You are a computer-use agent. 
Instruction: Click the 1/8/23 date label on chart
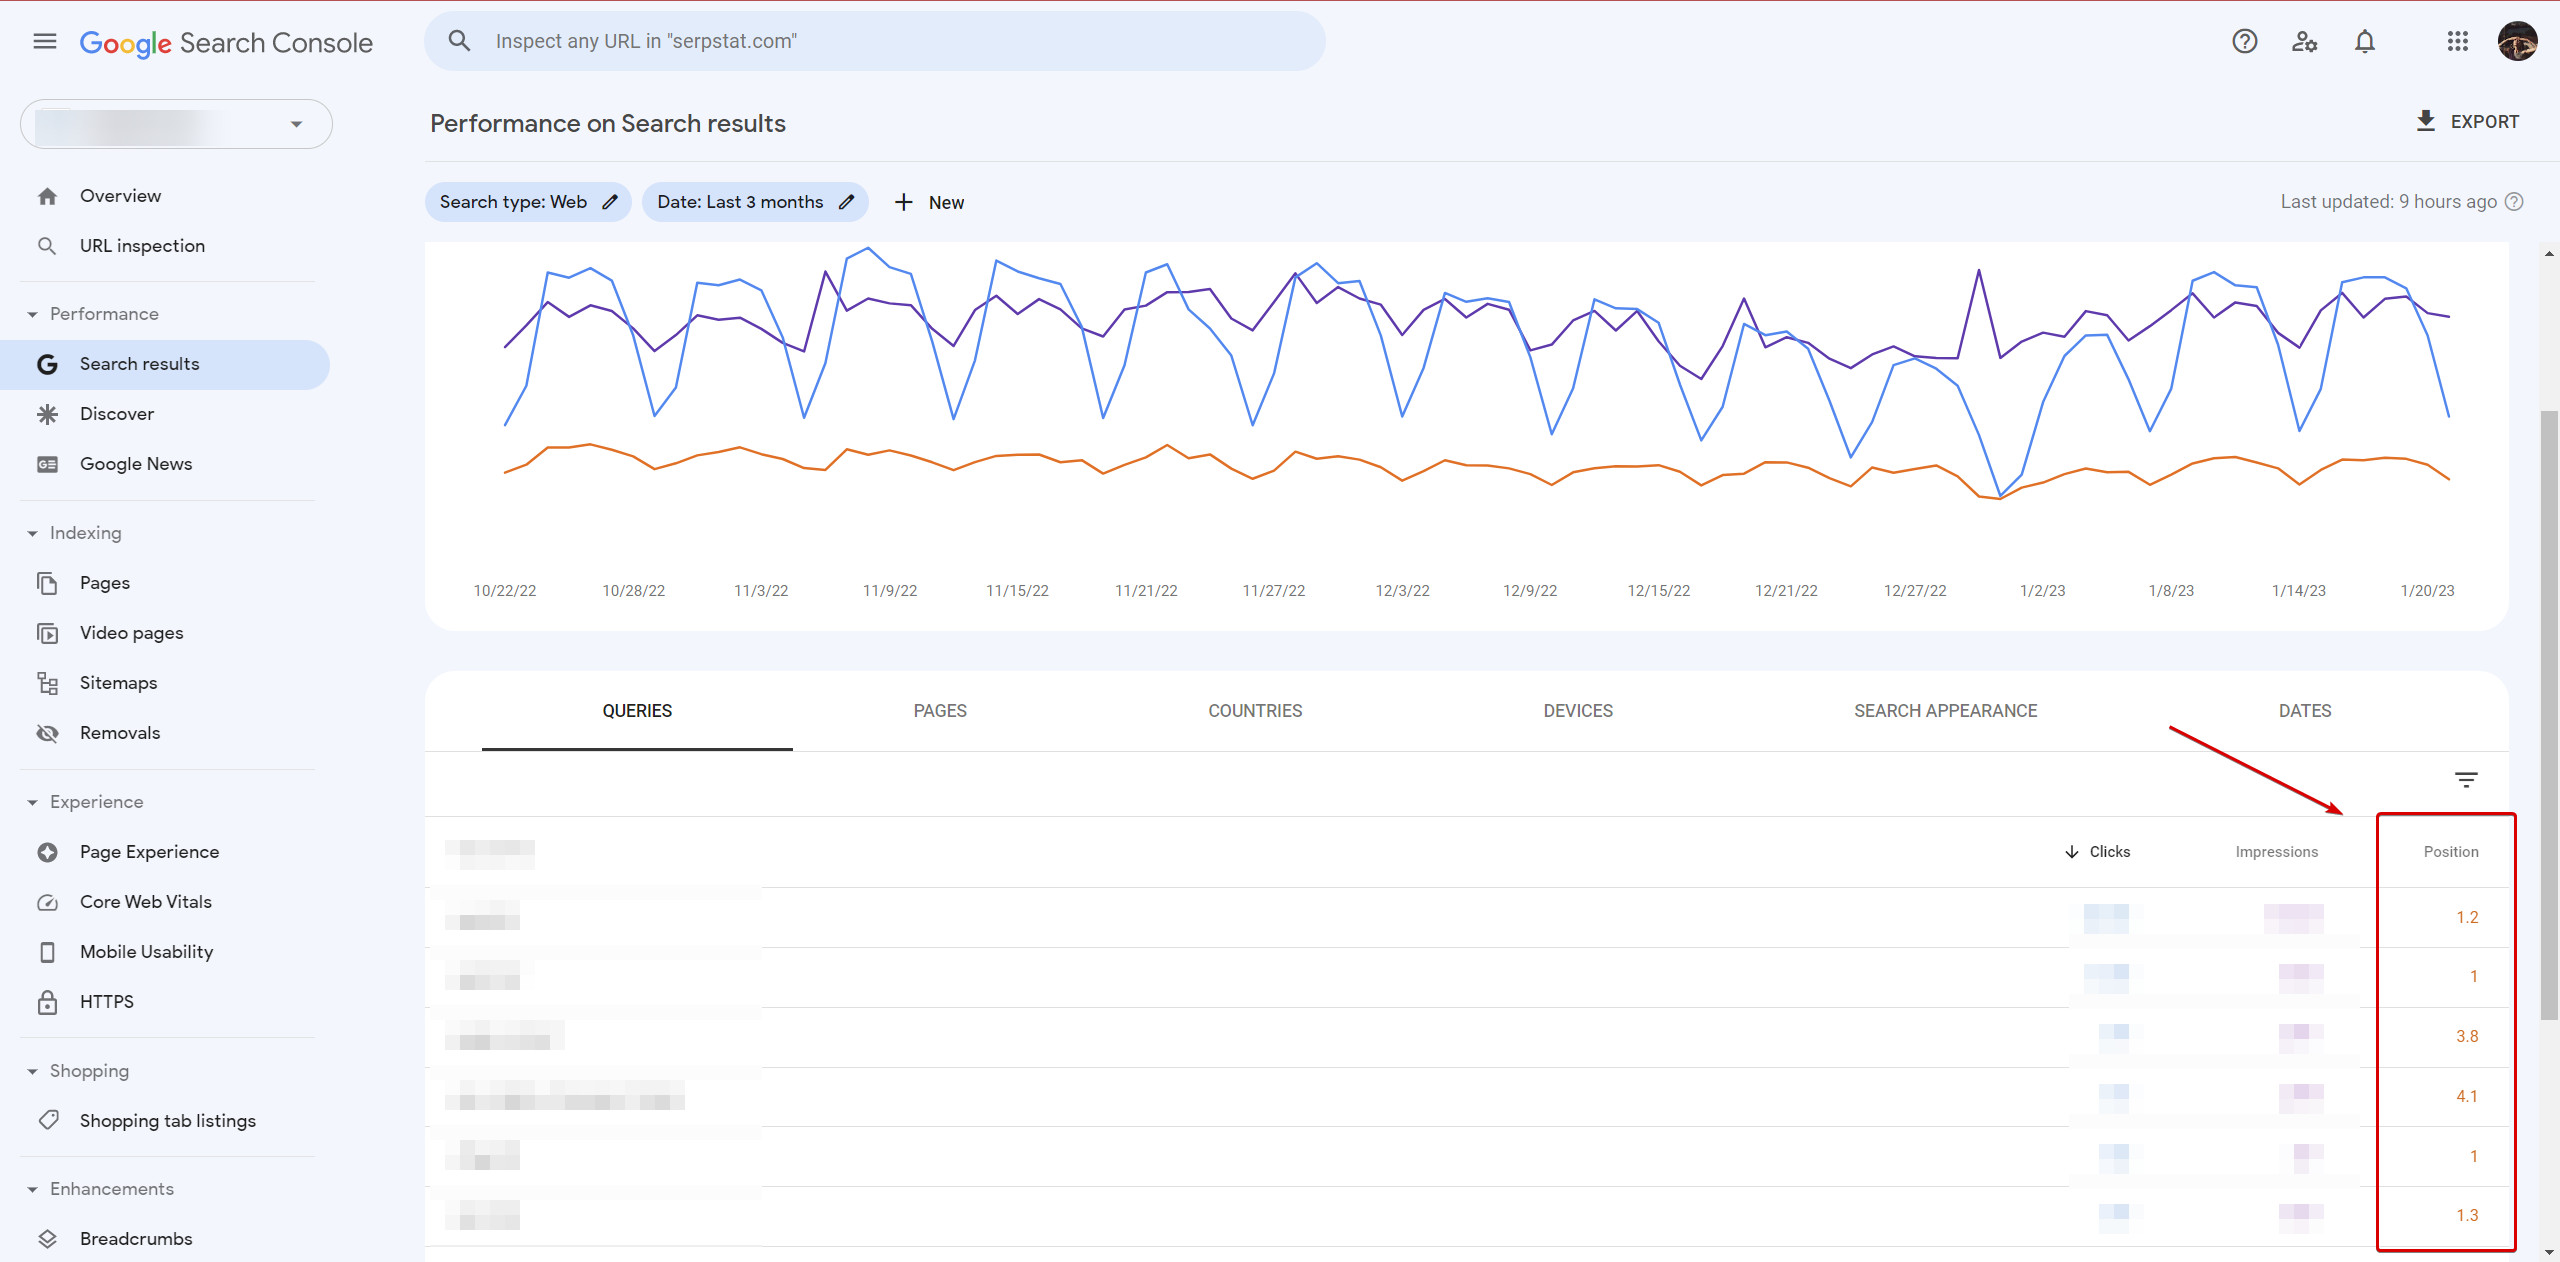[x=2171, y=591]
